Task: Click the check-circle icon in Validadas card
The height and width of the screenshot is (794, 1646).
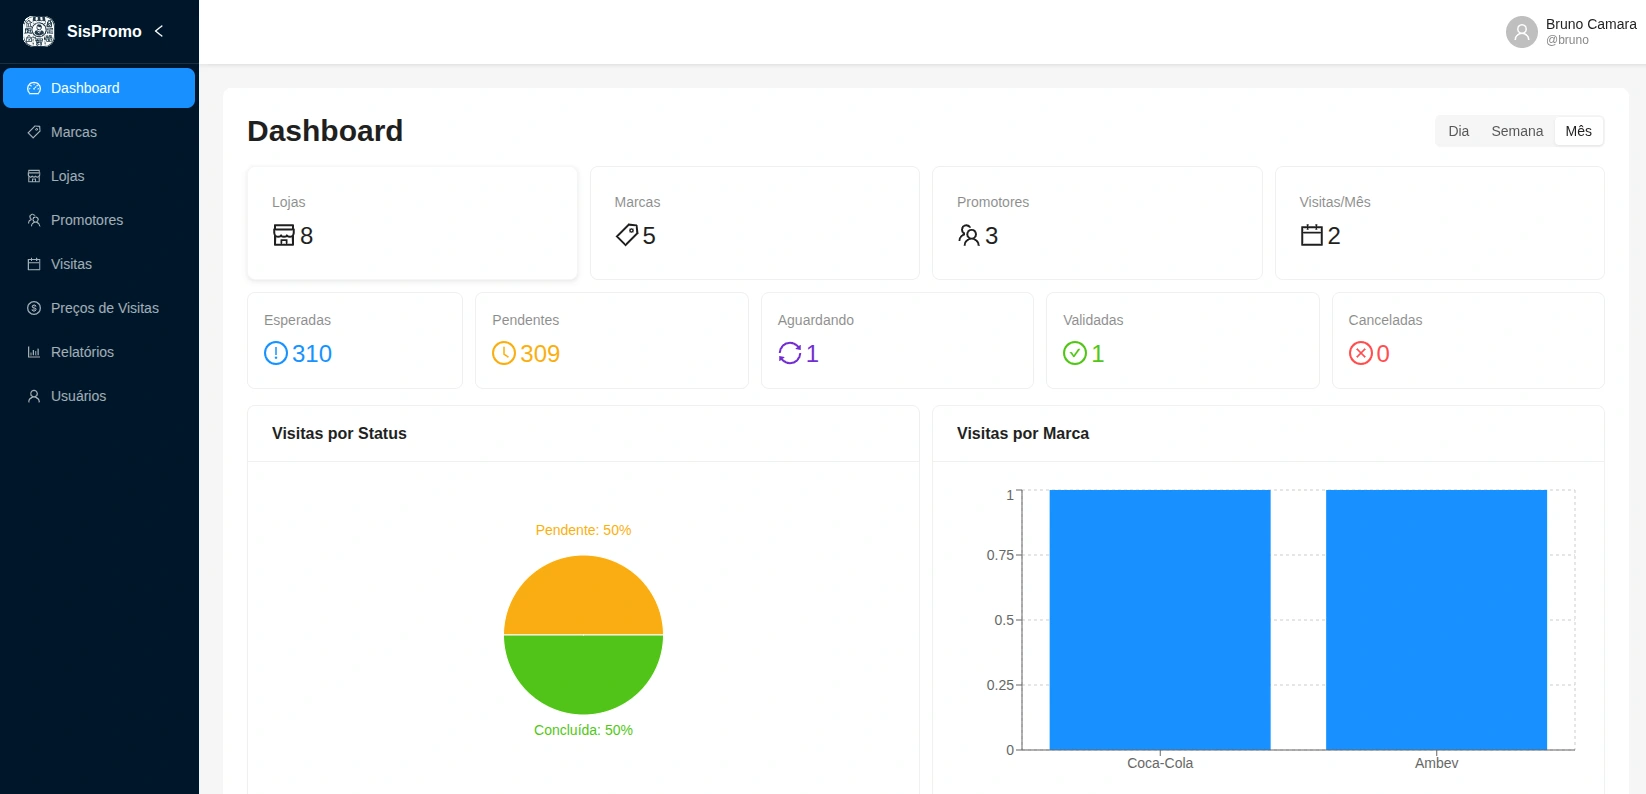Action: 1075,353
